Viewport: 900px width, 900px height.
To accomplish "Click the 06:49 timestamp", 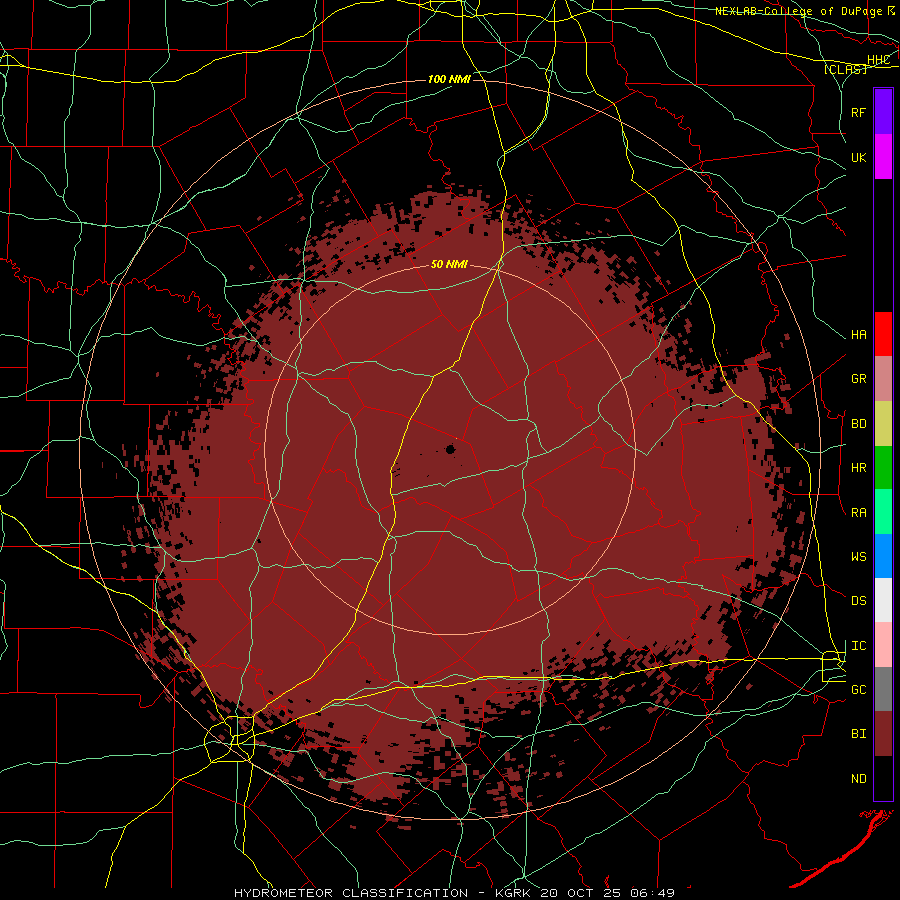I will (x=653, y=893).
